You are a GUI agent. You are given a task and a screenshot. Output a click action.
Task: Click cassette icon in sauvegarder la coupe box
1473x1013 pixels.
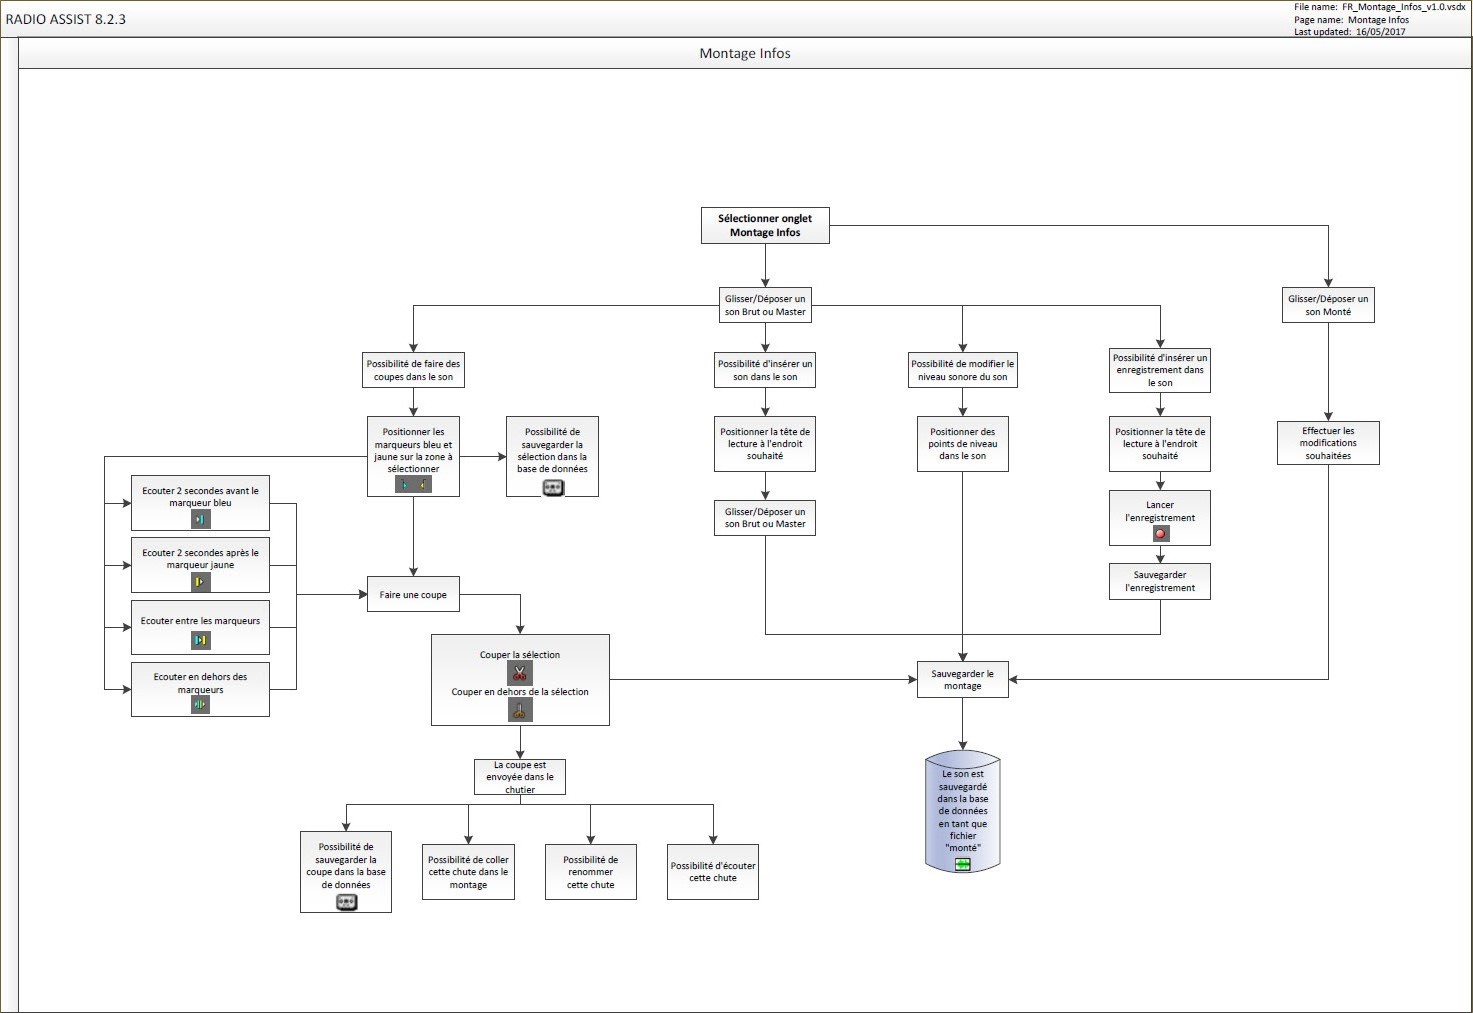(x=346, y=902)
